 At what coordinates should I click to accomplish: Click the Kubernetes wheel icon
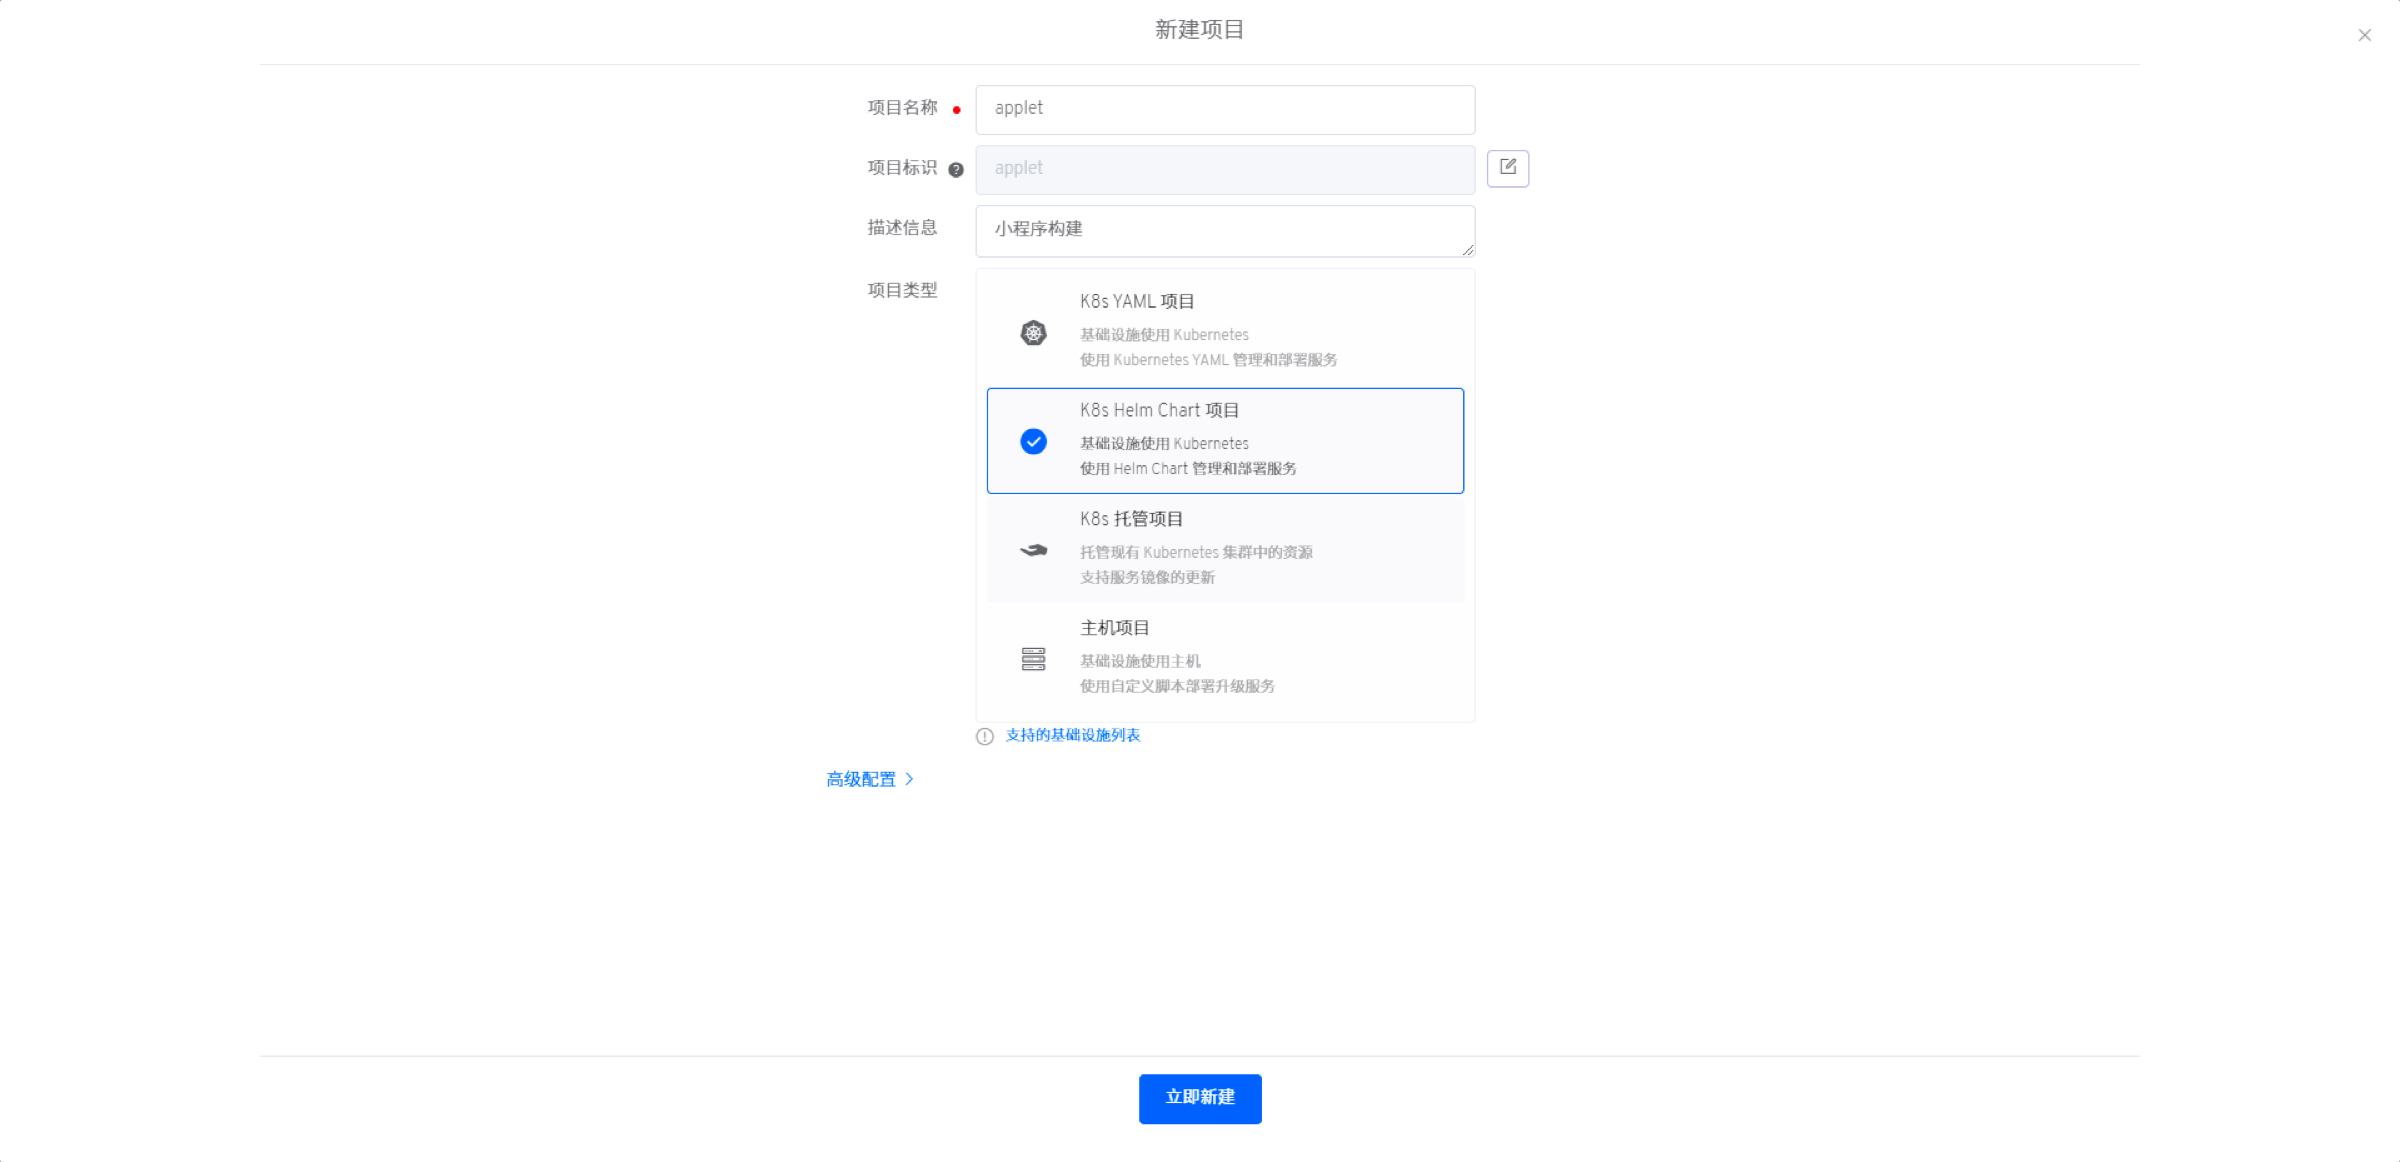click(1033, 333)
